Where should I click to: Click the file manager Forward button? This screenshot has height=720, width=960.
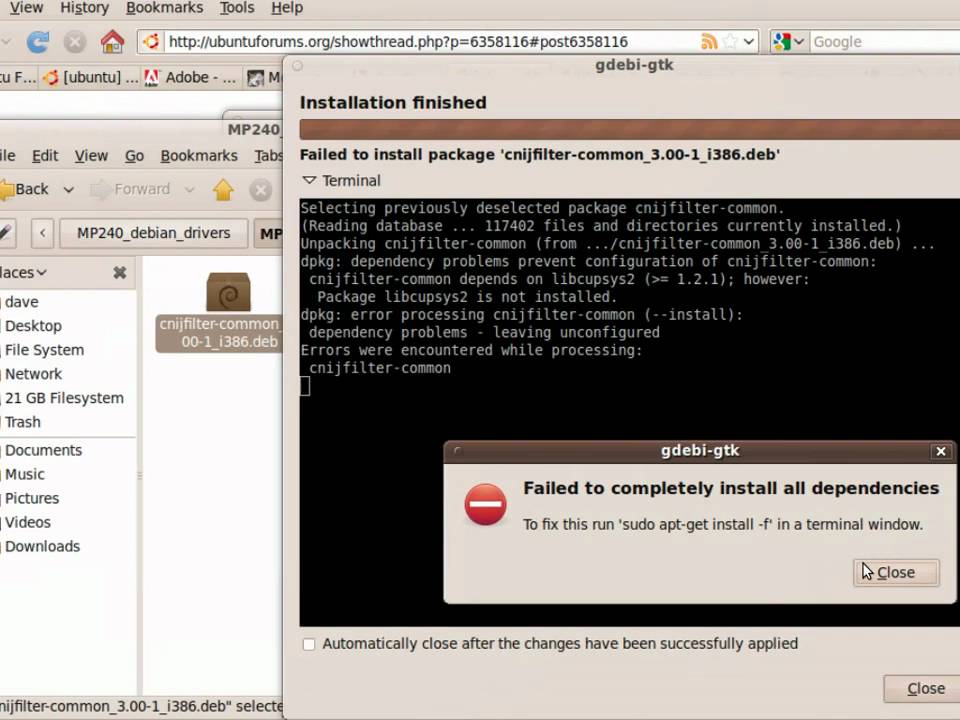[130, 189]
